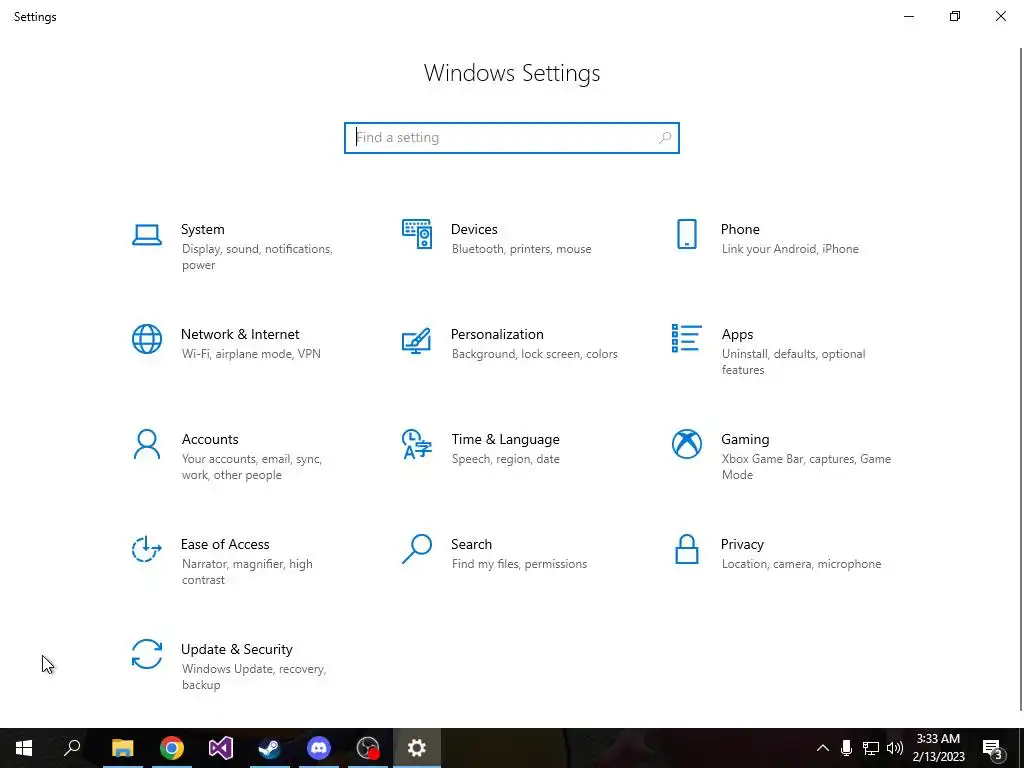Click 'Narrator, magnifier, high contrast' text

click(x=247, y=572)
